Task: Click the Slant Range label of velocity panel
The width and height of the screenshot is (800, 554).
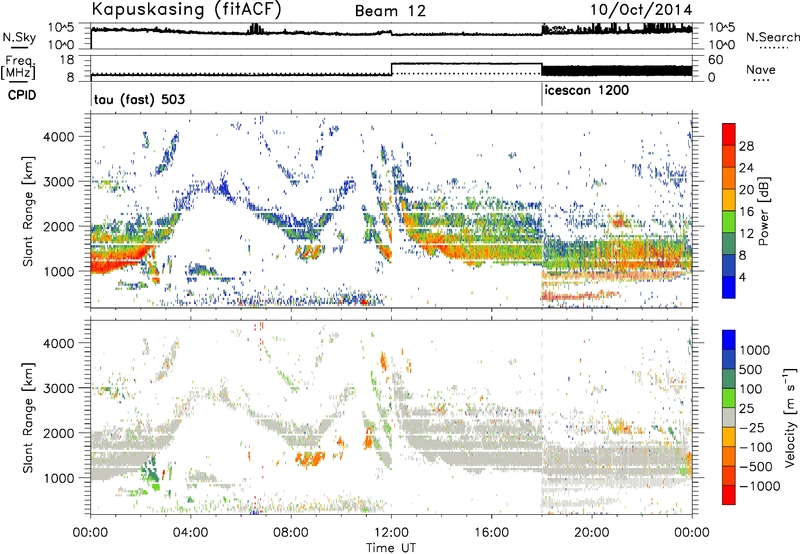Action: (29, 417)
